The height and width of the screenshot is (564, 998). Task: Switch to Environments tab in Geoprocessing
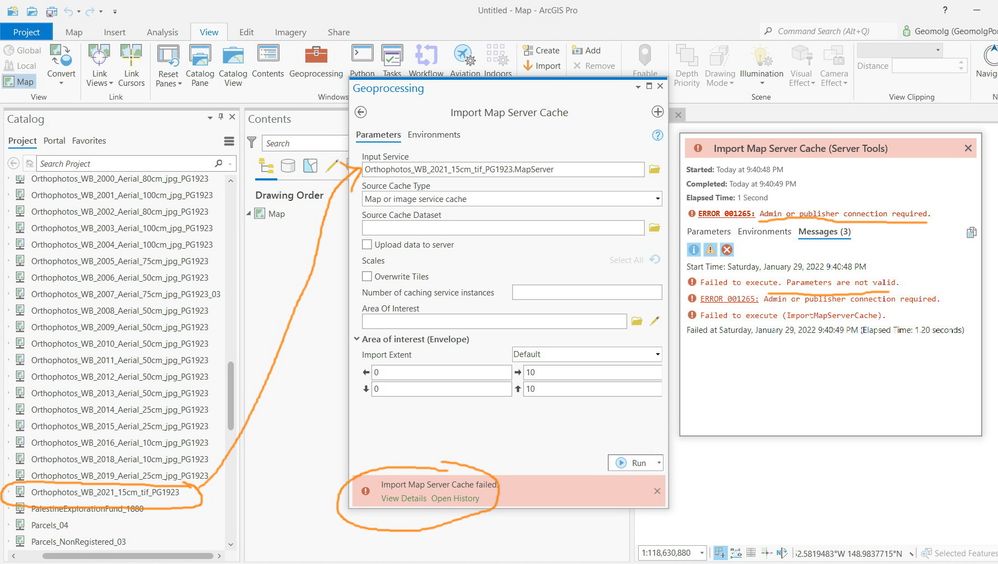click(x=434, y=135)
